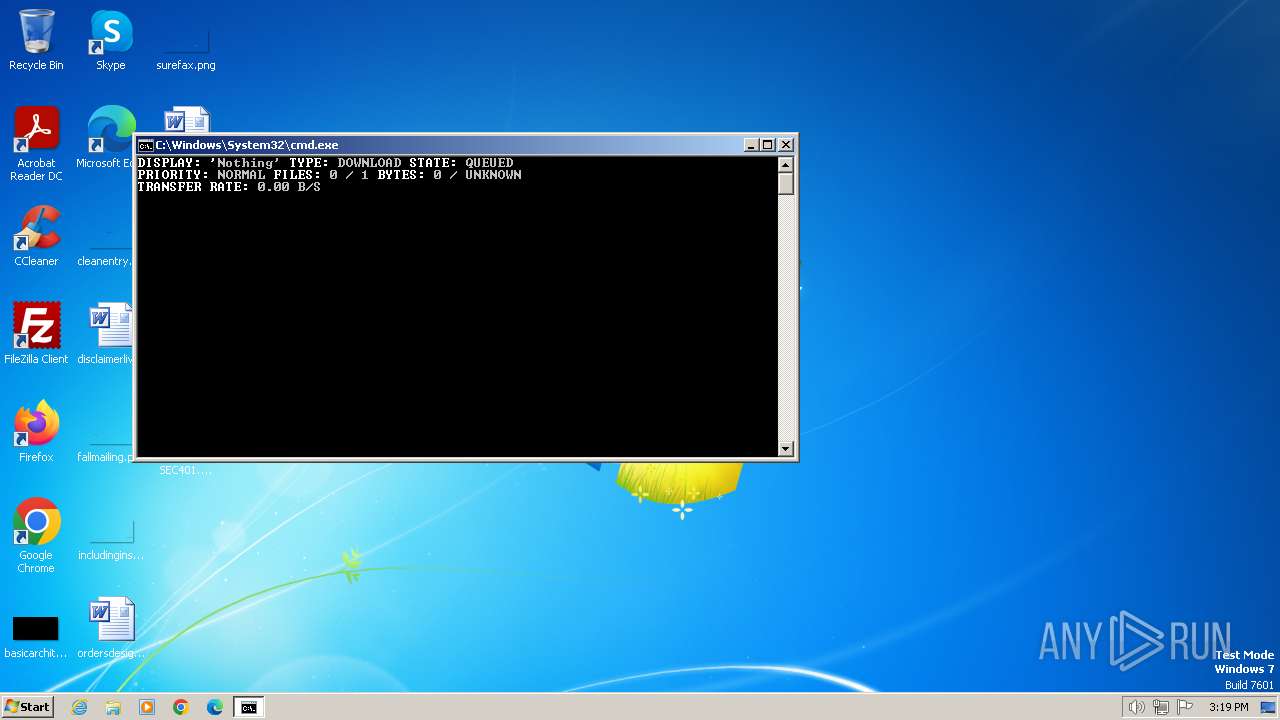Select the Word document behind the cmd window
Image resolution: width=1280 pixels, height=720 pixels.
187,119
